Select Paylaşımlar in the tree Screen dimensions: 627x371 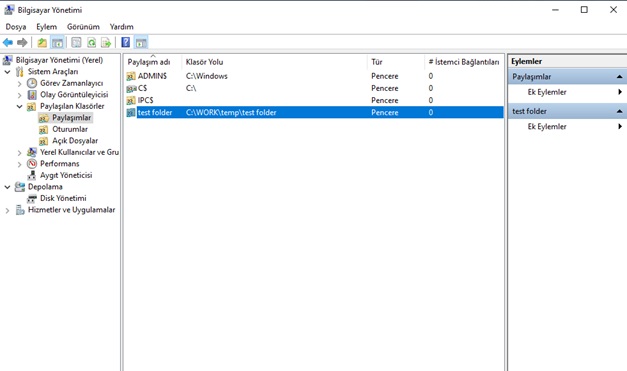click(x=71, y=118)
